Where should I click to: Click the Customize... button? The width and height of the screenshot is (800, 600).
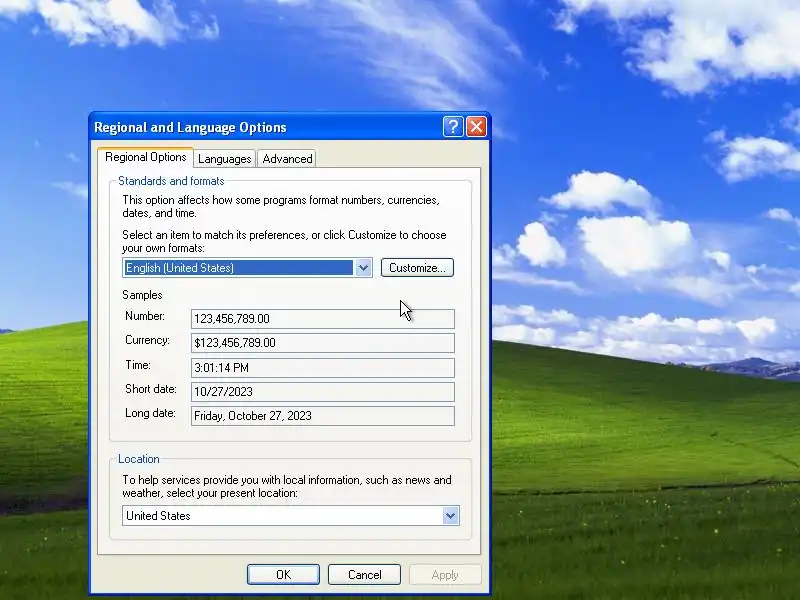click(417, 267)
